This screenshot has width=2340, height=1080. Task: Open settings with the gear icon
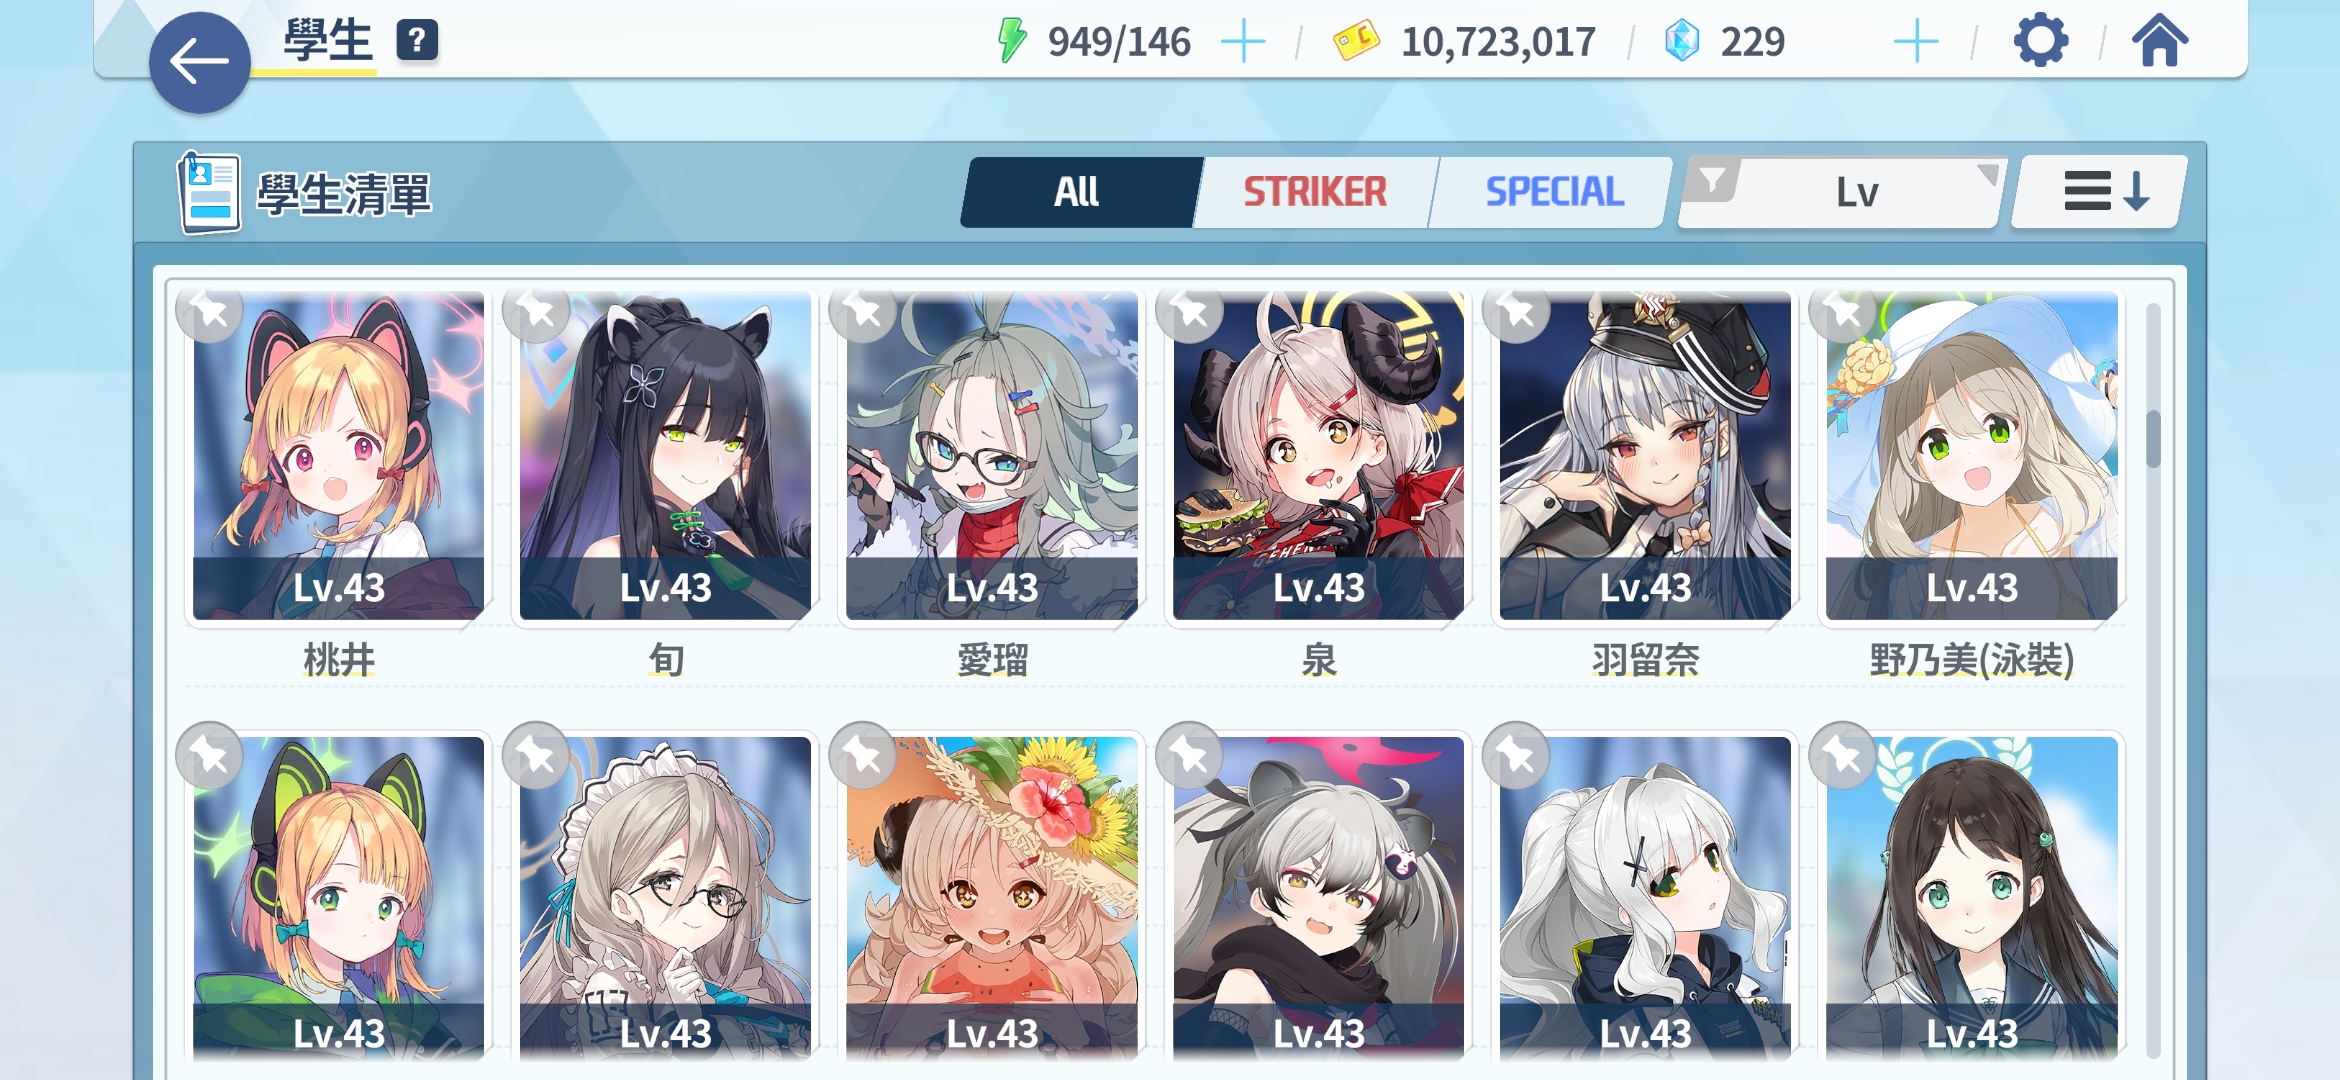click(2040, 41)
